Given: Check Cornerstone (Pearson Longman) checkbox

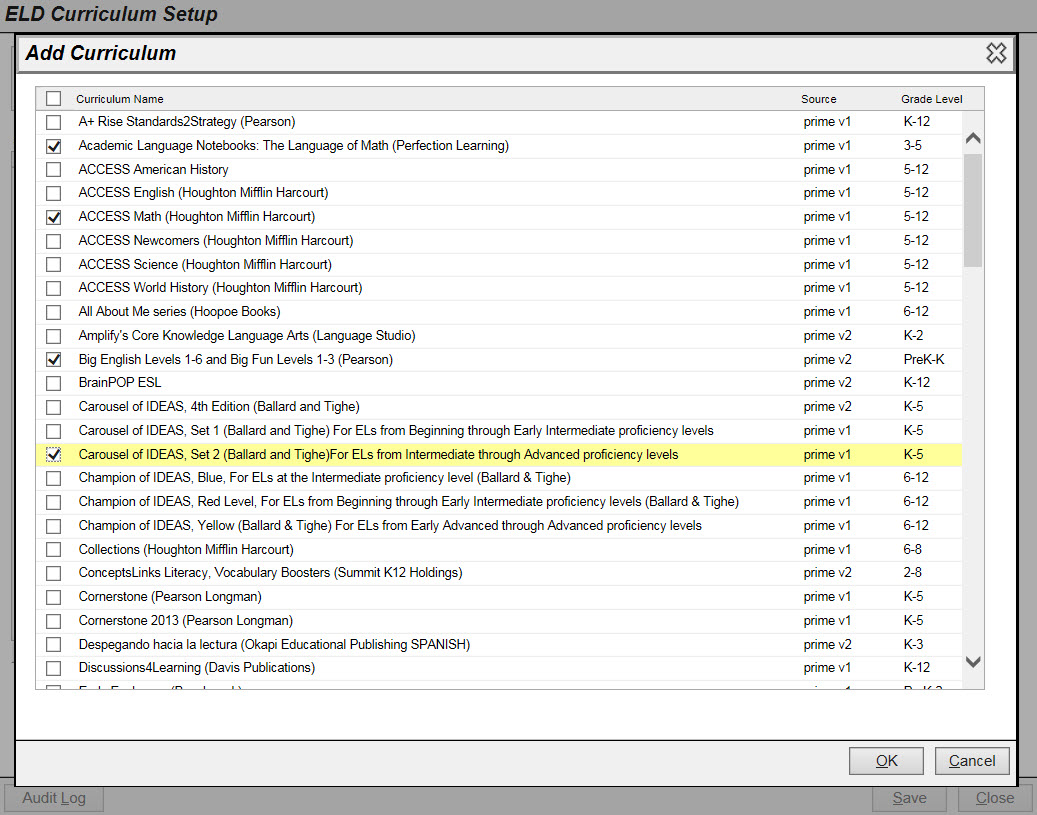Looking at the screenshot, I should pyautogui.click(x=54, y=597).
